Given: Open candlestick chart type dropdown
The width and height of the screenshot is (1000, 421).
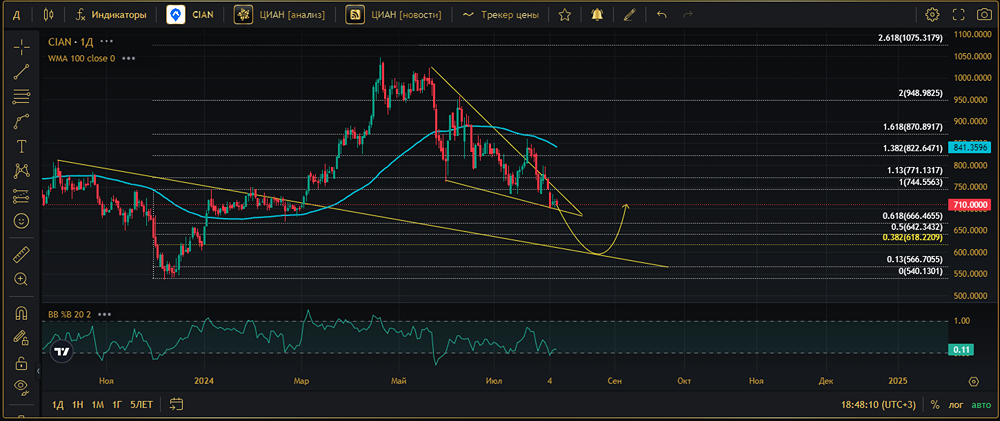Looking at the screenshot, I should coord(49,14).
